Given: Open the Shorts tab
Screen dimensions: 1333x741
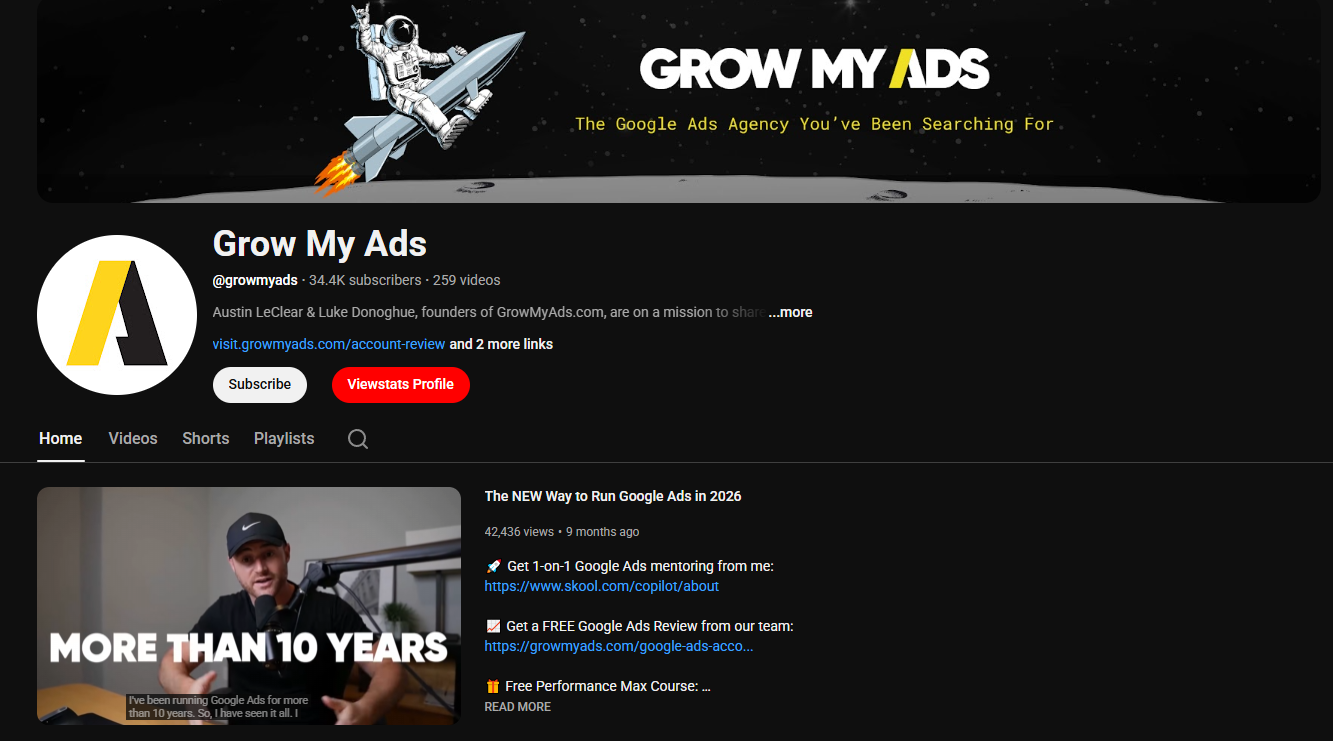Looking at the screenshot, I should 206,439.
